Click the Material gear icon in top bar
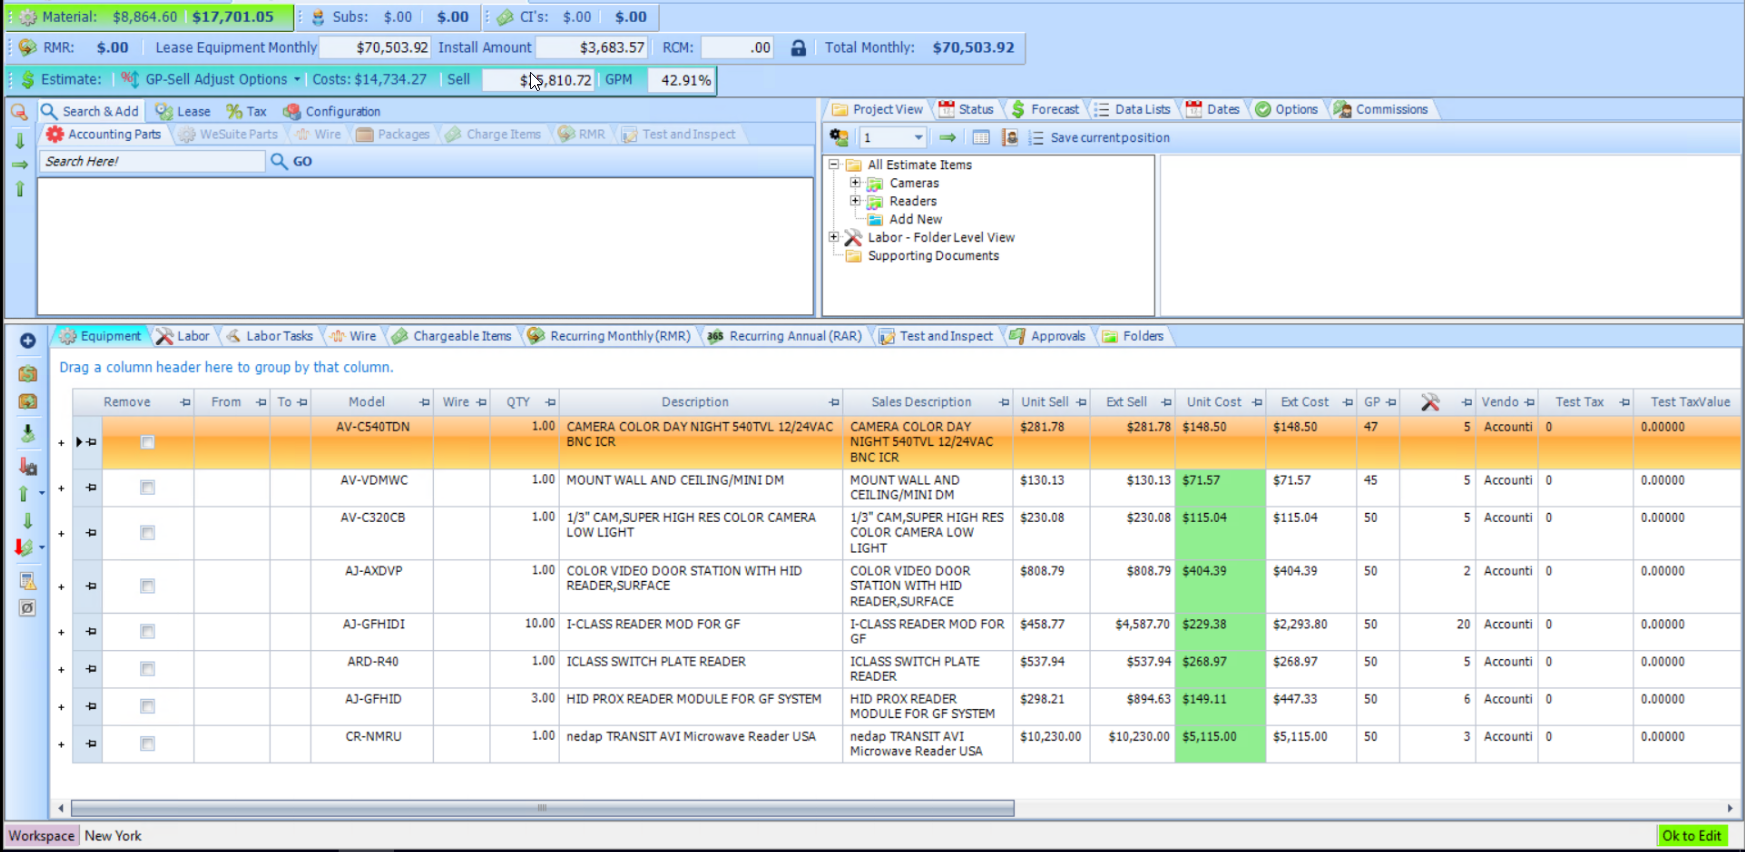Image resolution: width=1745 pixels, height=852 pixels. point(28,17)
